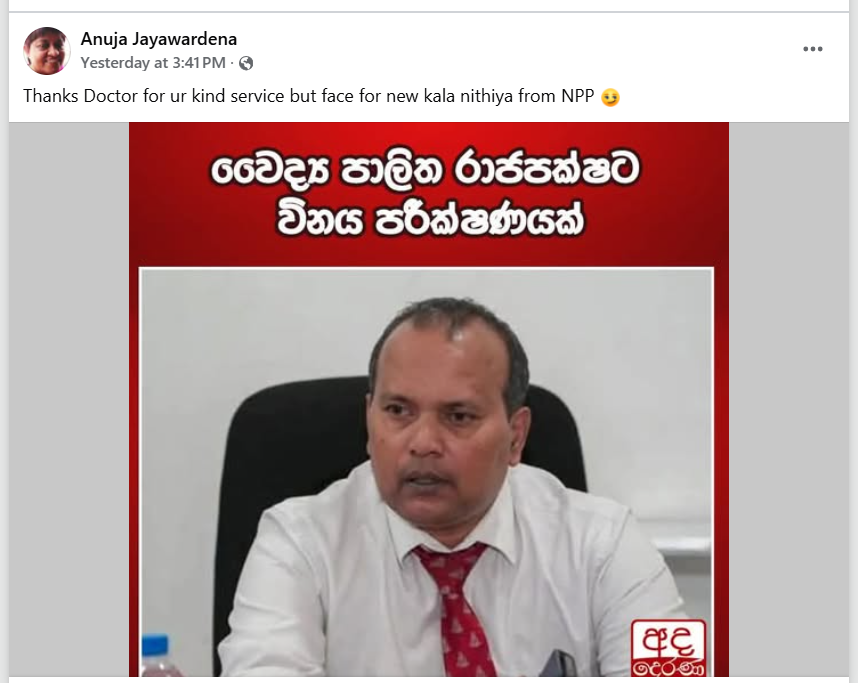Click the gray area right of the image
Viewport: 858px width, 683px height.
tap(789, 400)
